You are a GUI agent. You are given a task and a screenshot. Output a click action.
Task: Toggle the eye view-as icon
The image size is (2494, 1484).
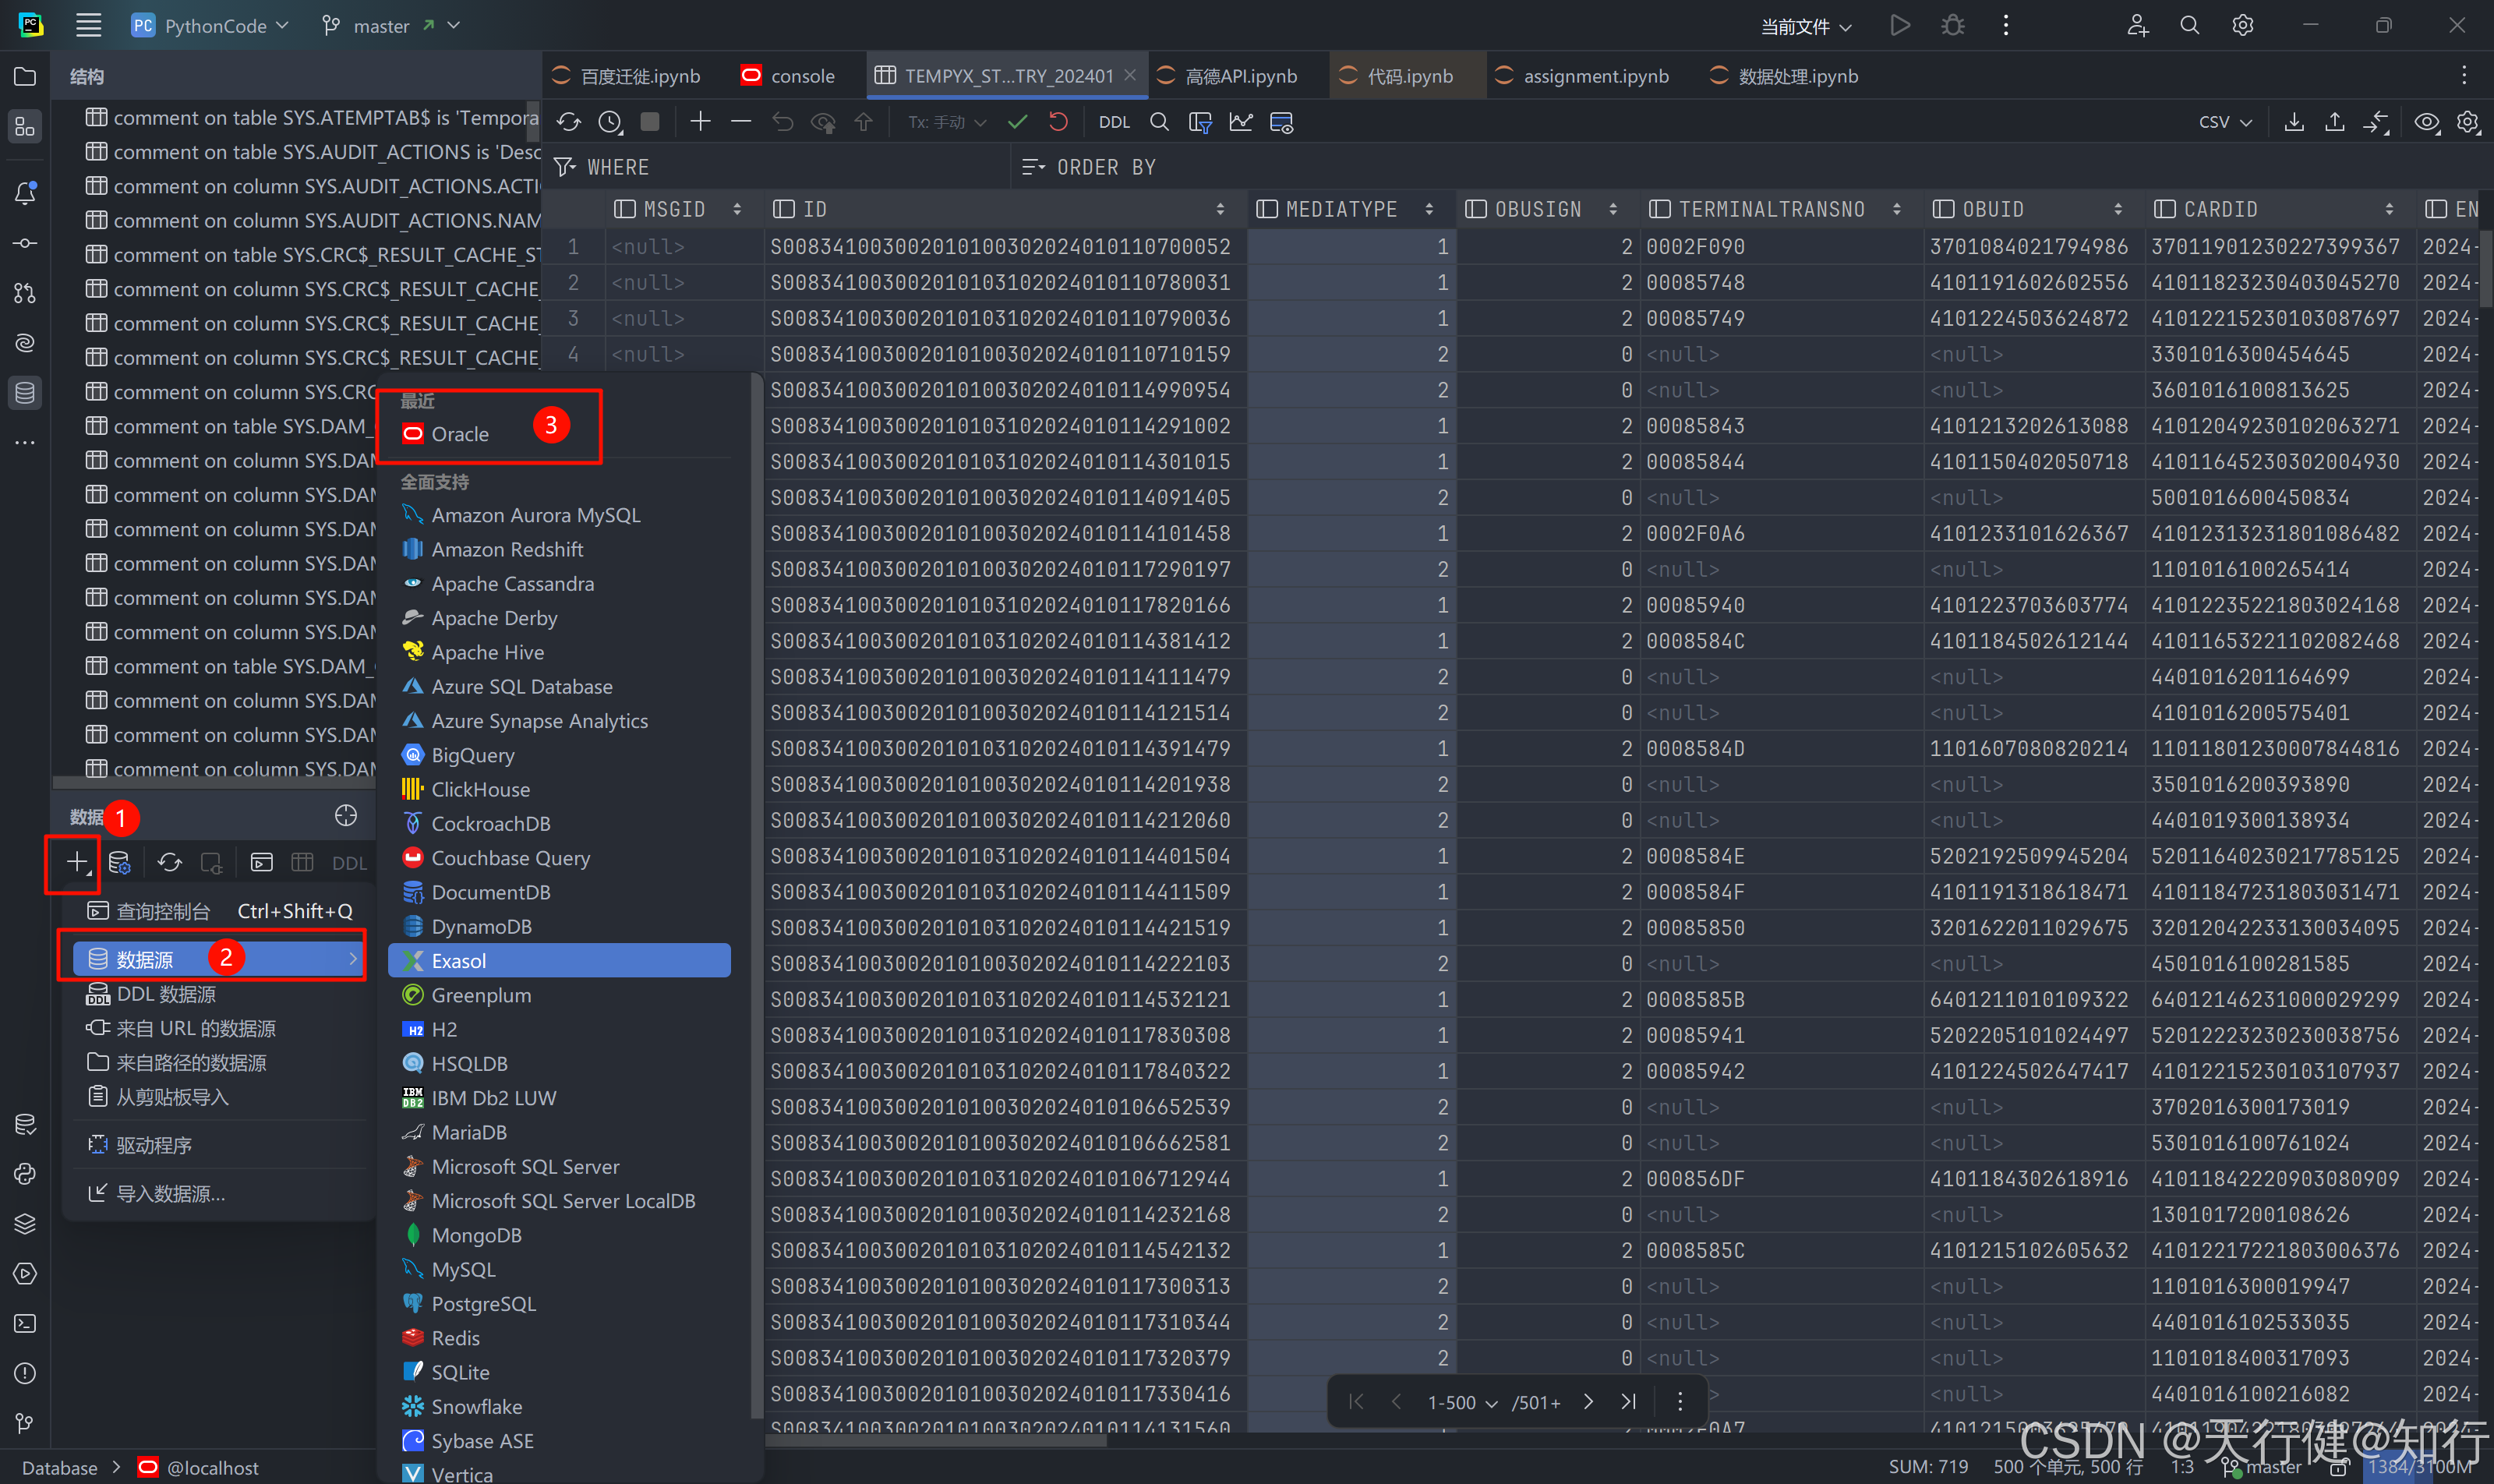2426,122
